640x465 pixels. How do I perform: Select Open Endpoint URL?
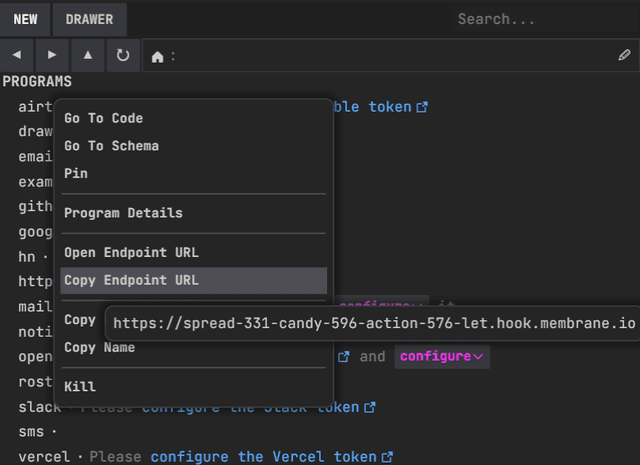point(131,252)
